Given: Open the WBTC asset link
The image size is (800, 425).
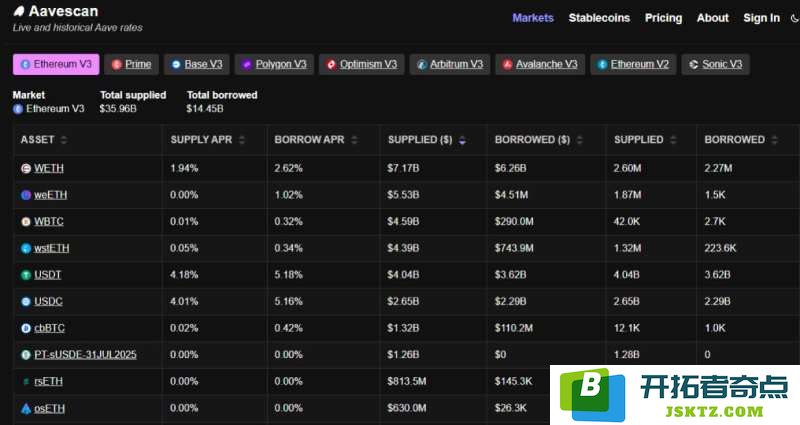Looking at the screenshot, I should 48,222.
